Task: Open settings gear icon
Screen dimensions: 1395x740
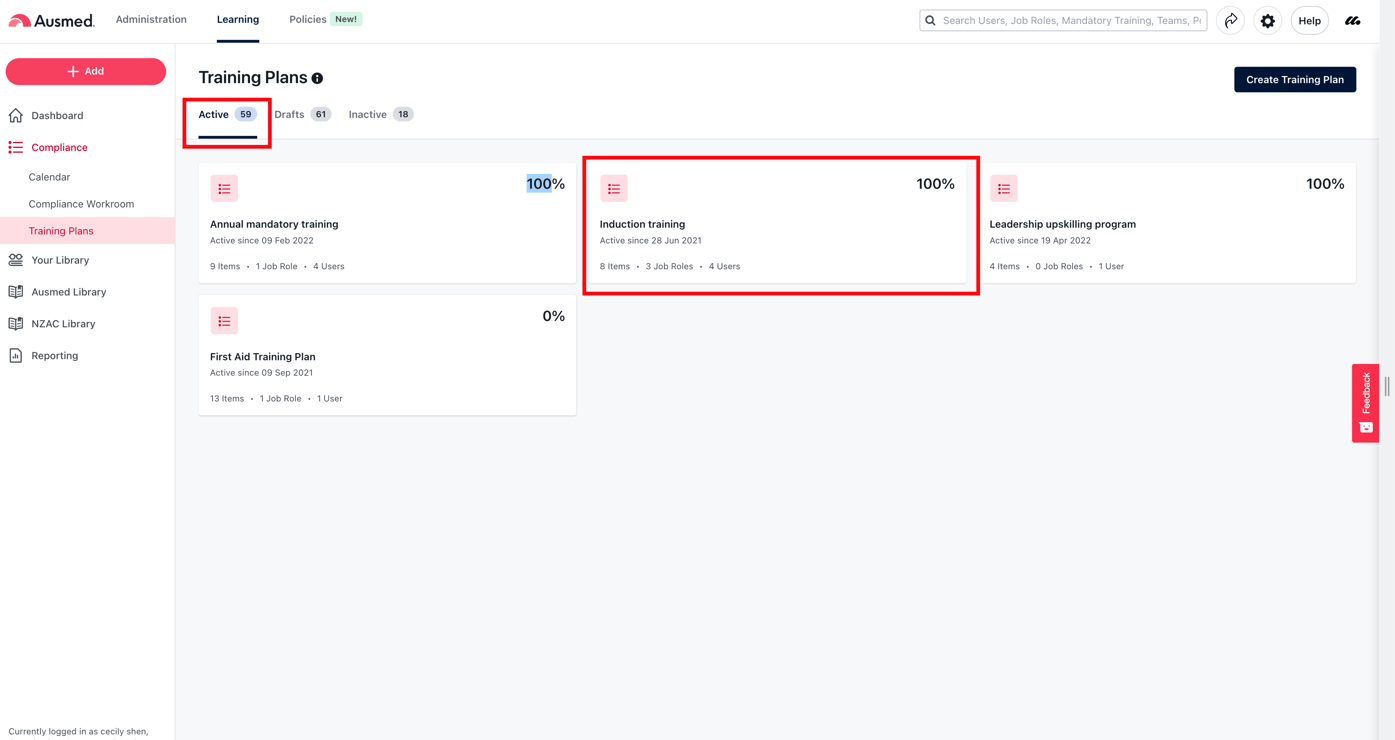Action: (1267, 20)
